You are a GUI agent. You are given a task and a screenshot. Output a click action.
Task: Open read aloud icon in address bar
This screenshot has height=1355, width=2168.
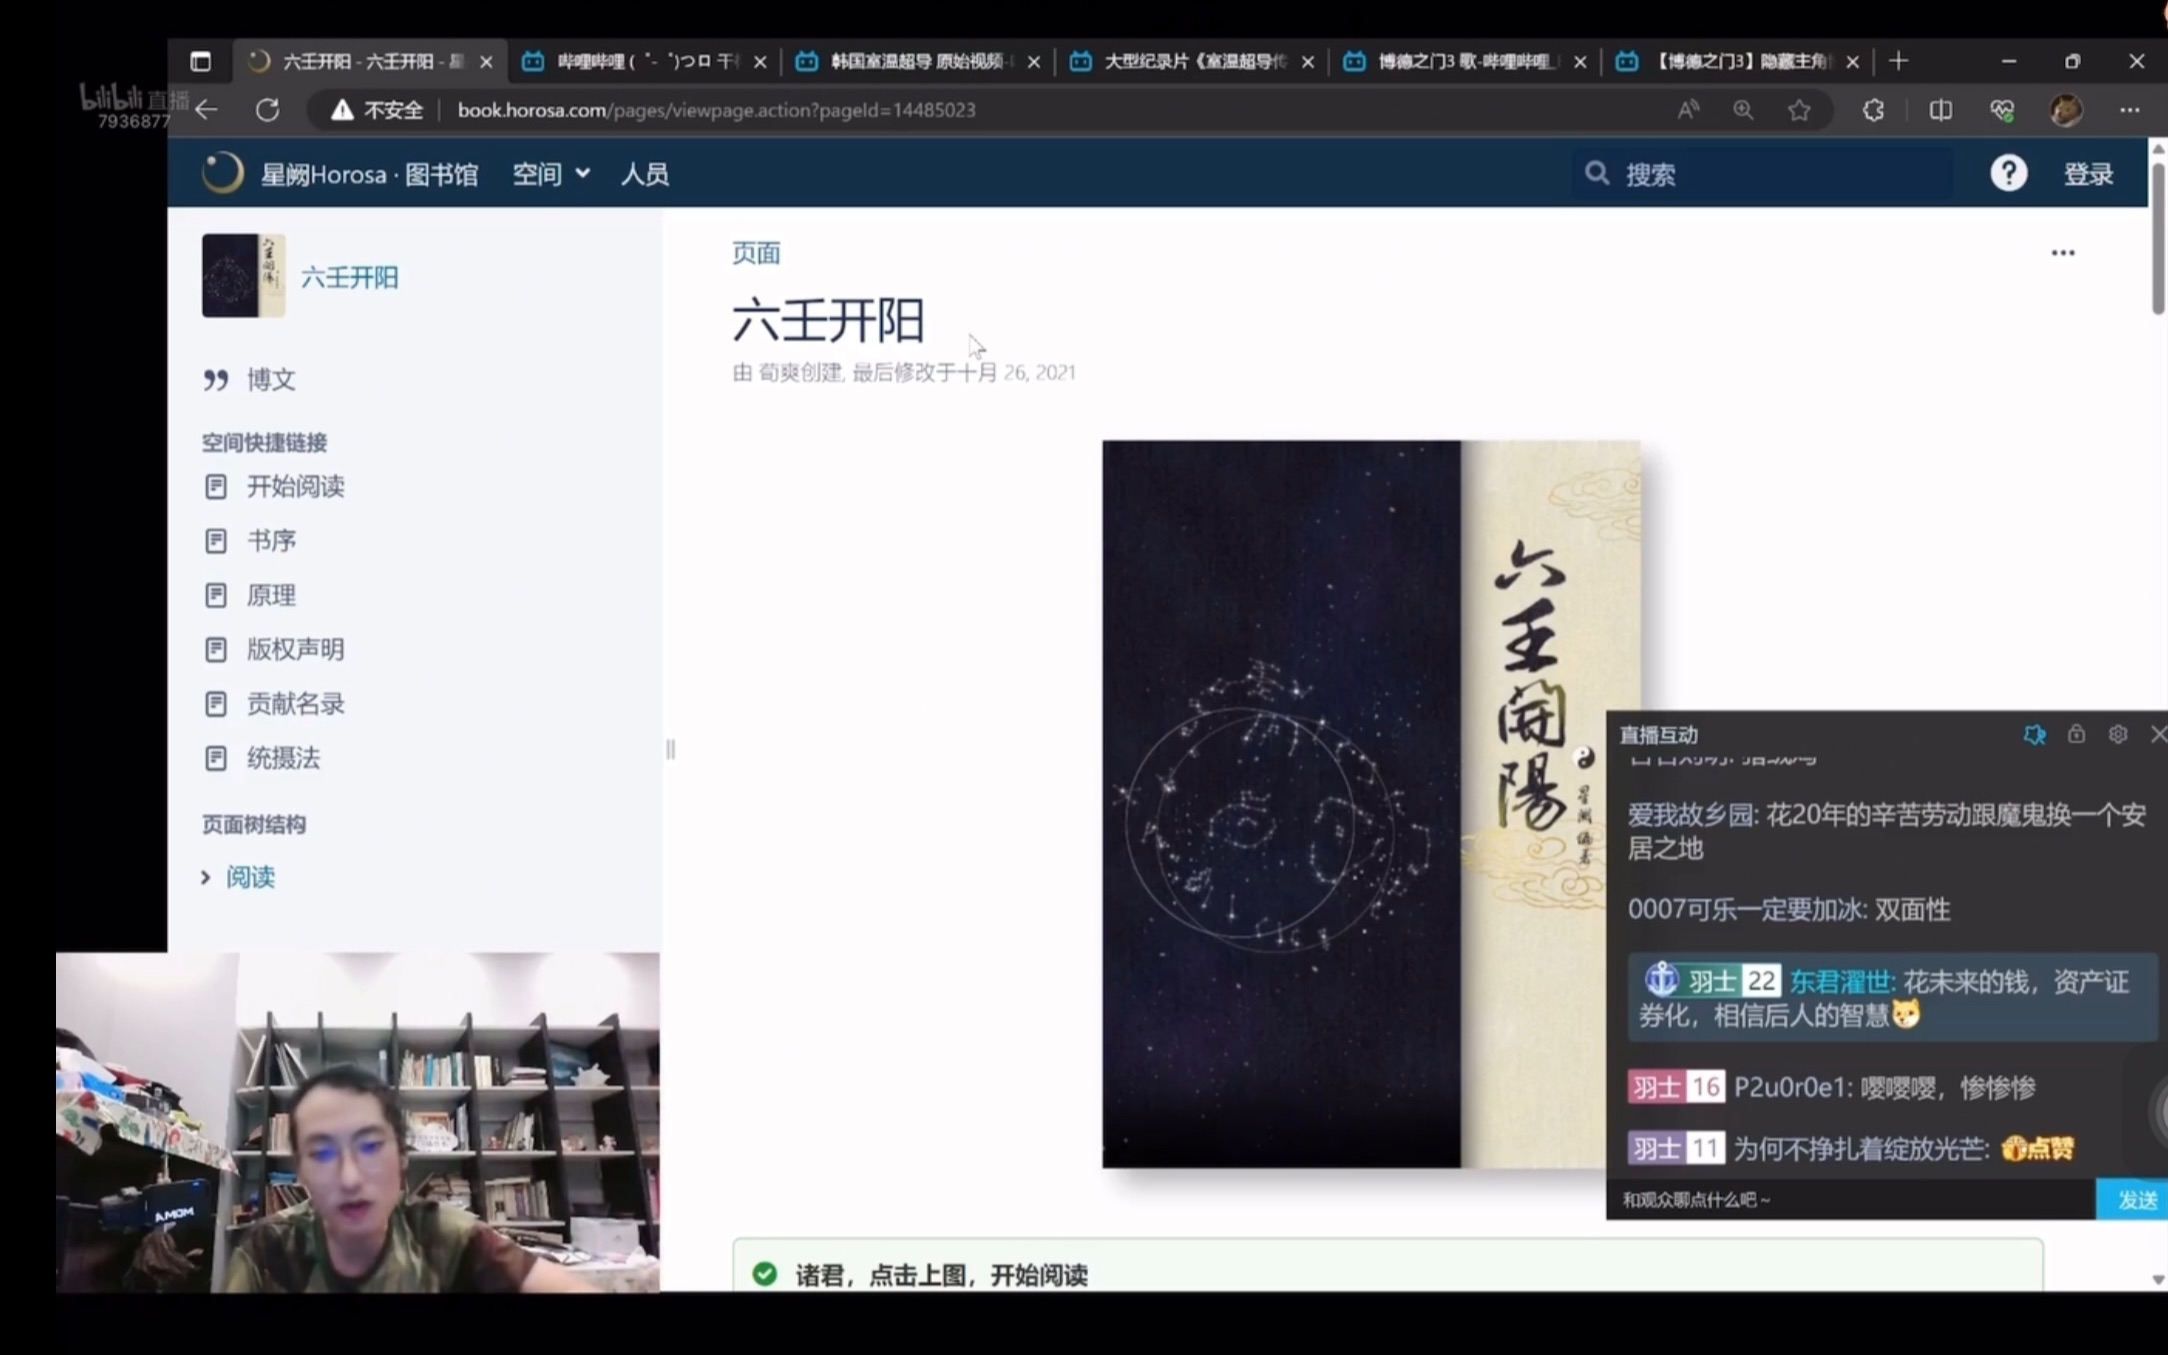pyautogui.click(x=1688, y=110)
